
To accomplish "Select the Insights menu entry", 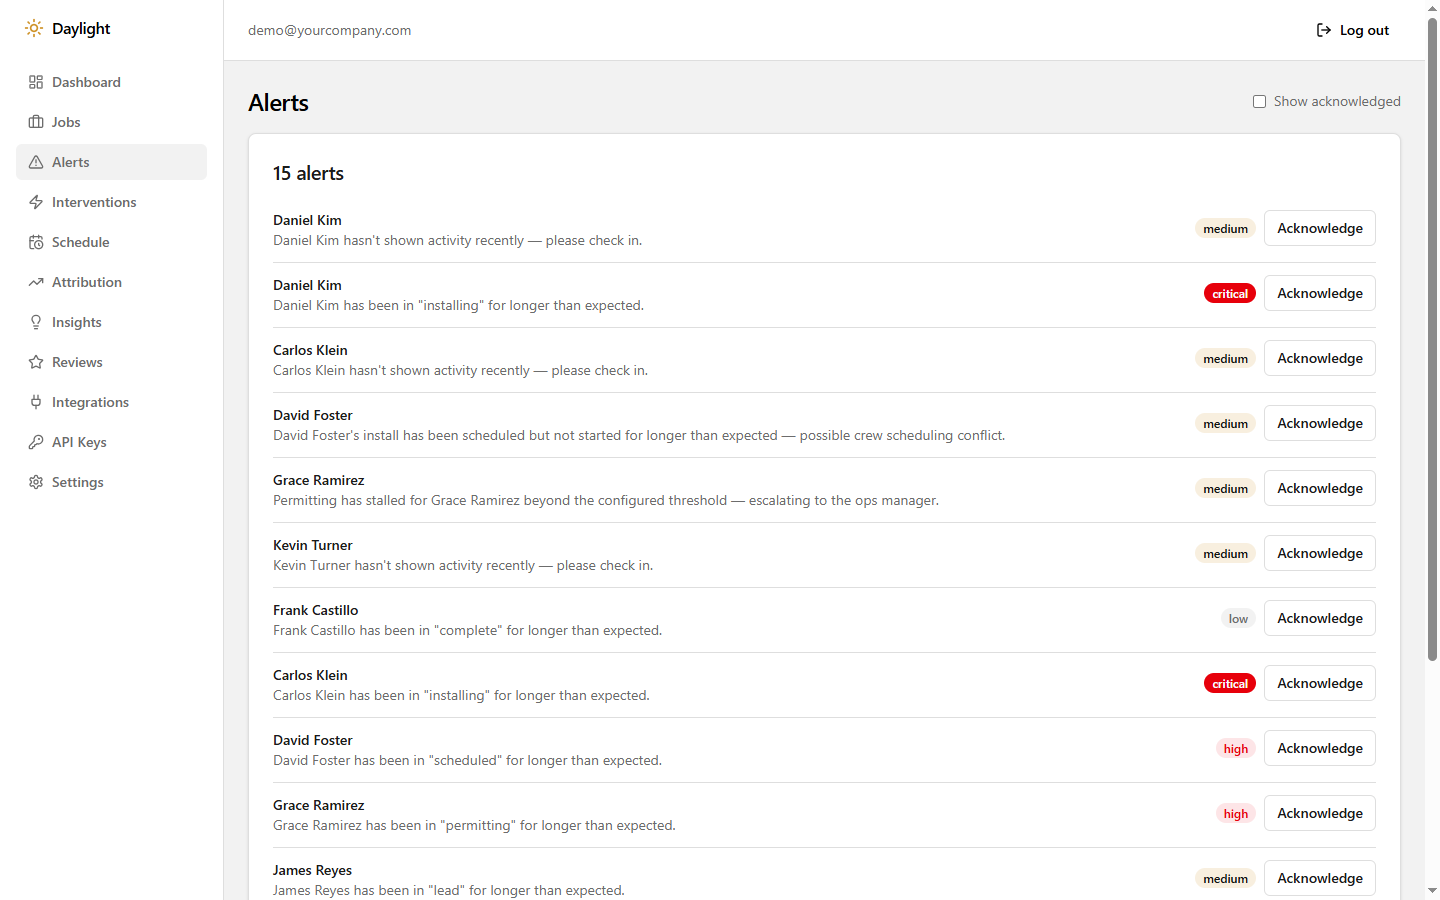I will click(x=111, y=322).
